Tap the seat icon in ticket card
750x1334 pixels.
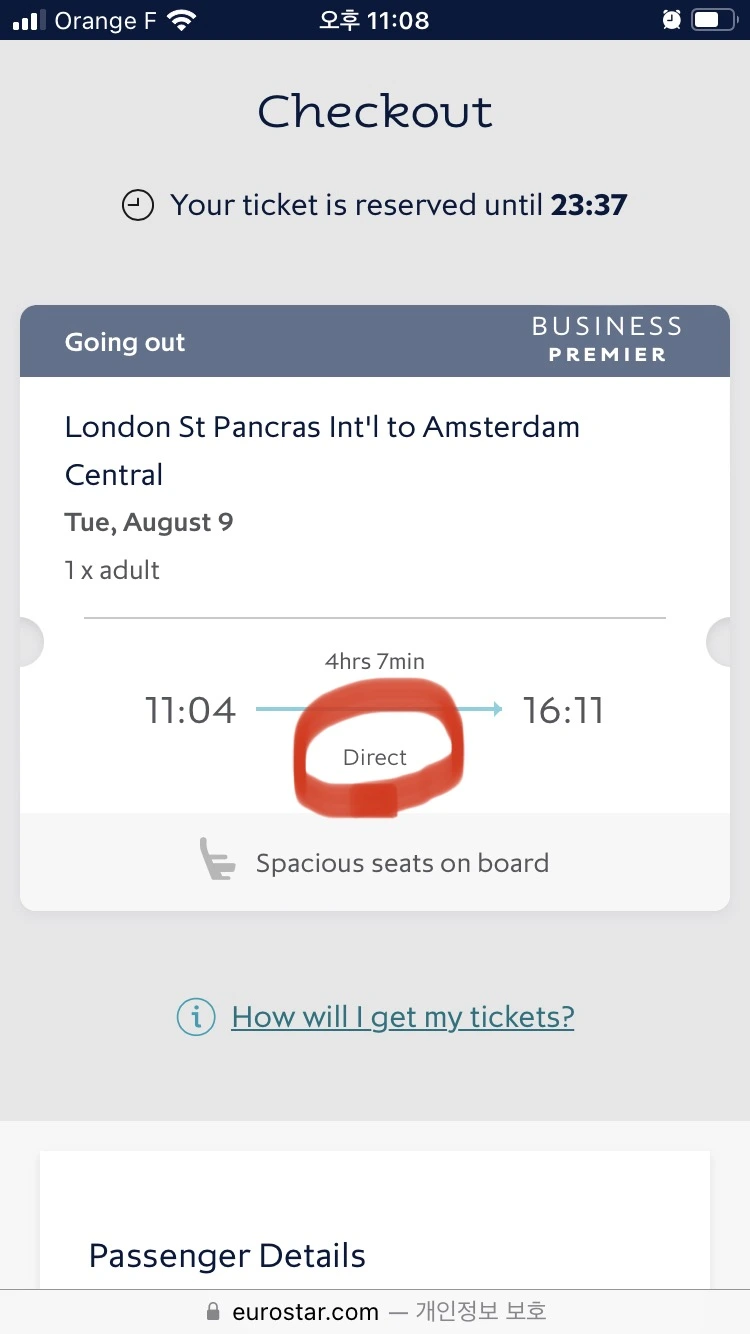pos(217,861)
